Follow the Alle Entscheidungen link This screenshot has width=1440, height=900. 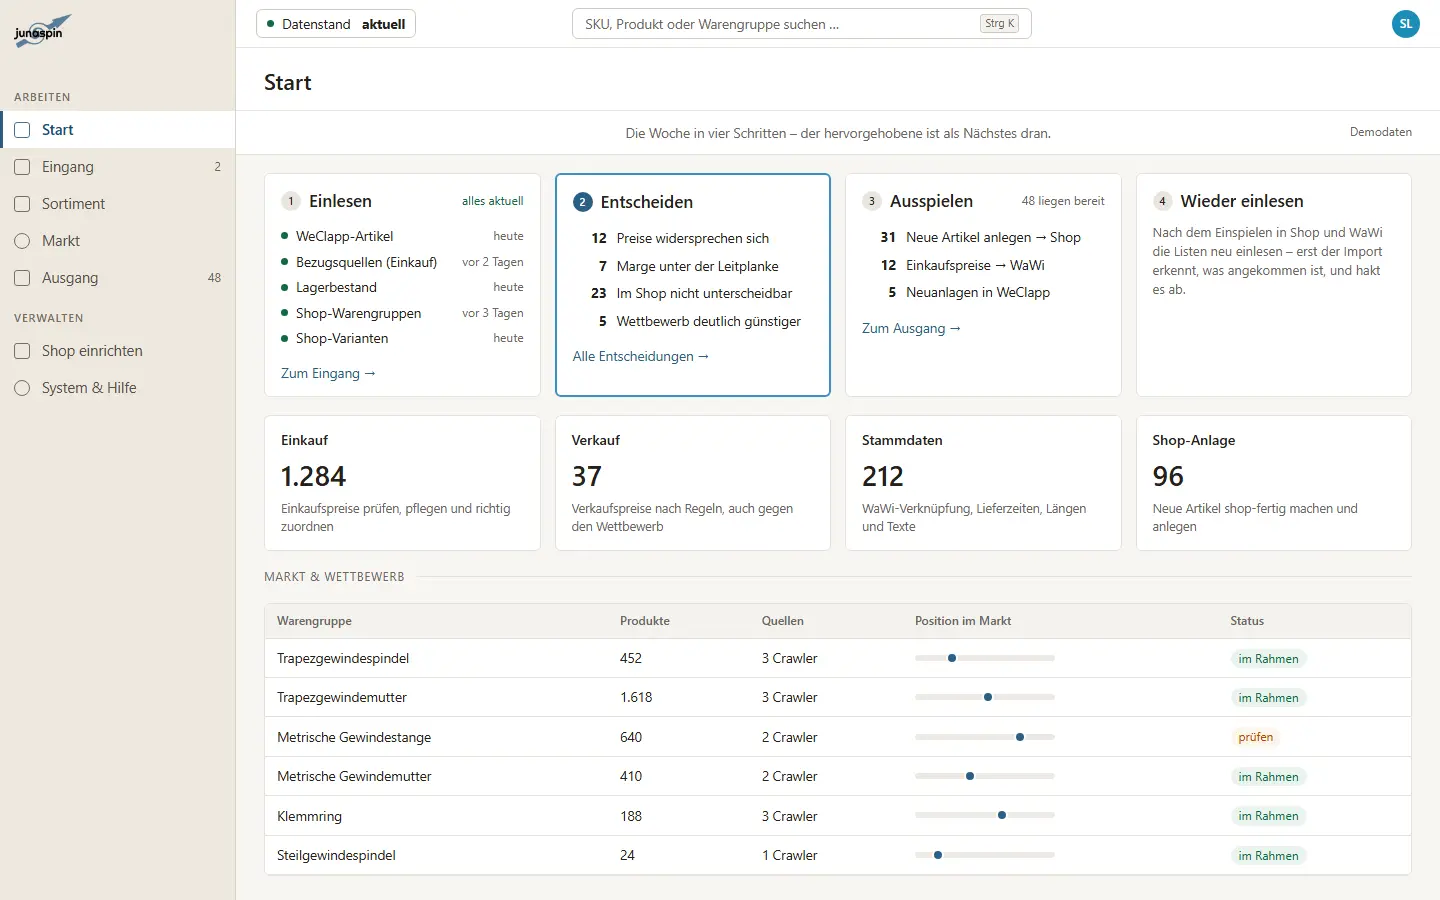pyautogui.click(x=641, y=356)
